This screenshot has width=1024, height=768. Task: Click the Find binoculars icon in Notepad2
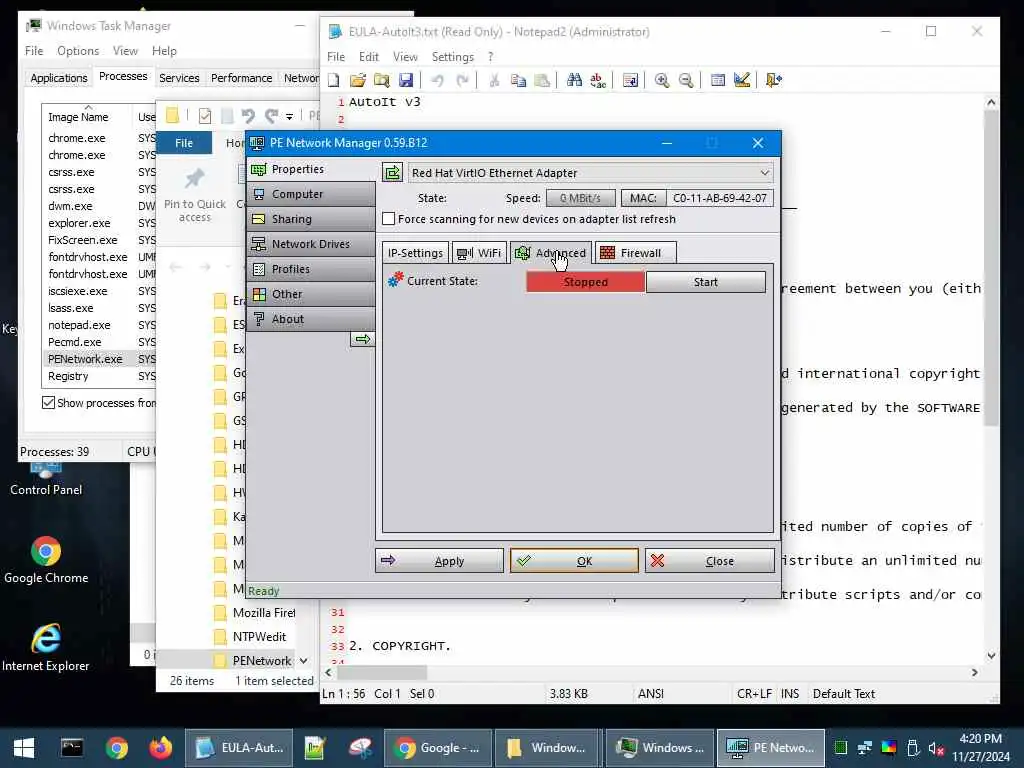tap(574, 80)
